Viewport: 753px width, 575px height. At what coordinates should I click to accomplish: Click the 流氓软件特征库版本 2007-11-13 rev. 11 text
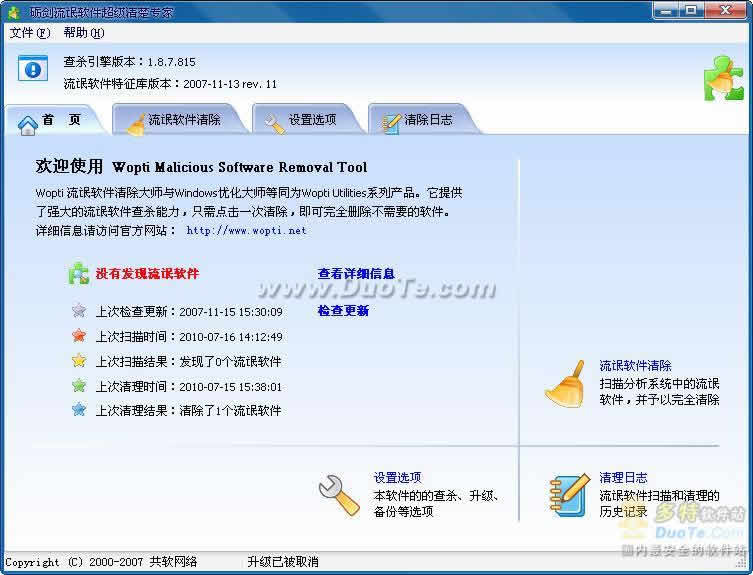[x=170, y=84]
